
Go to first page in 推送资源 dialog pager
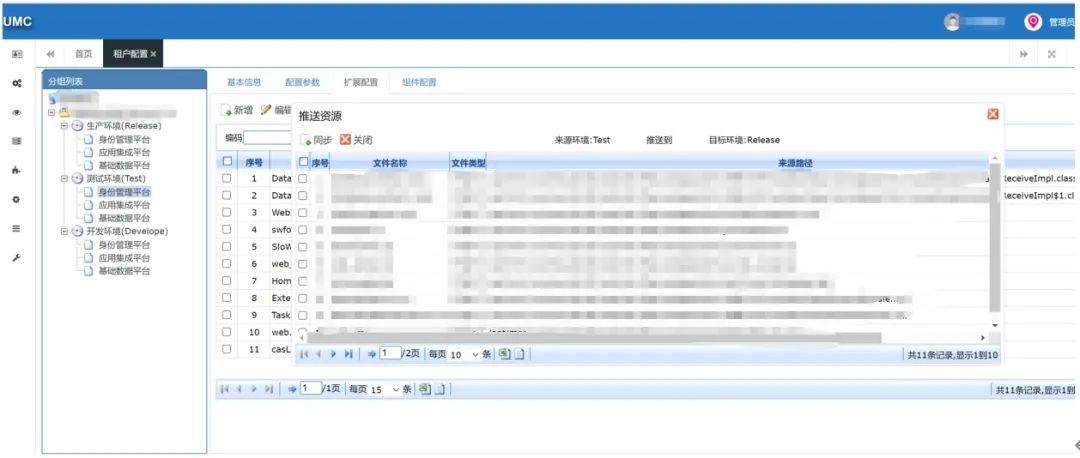(x=304, y=354)
